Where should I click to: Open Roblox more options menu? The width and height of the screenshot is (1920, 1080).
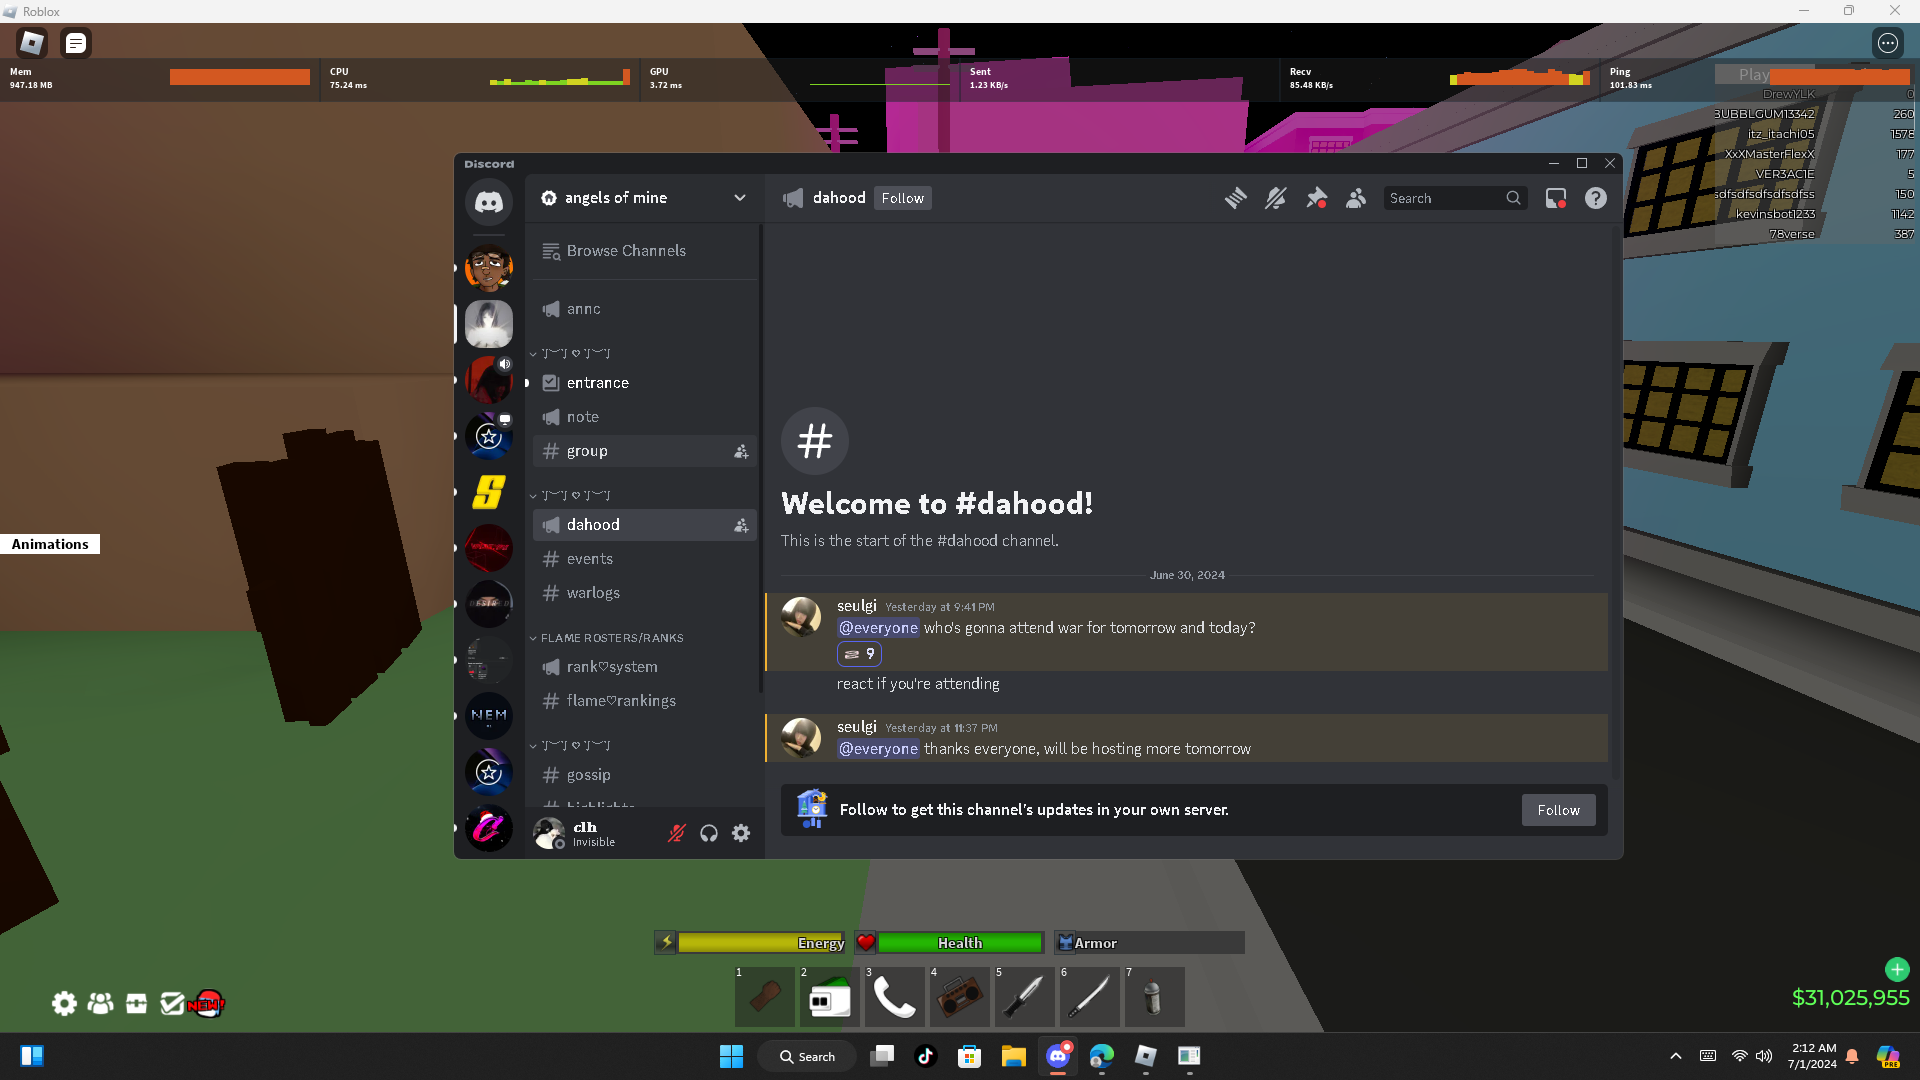[x=1888, y=43]
